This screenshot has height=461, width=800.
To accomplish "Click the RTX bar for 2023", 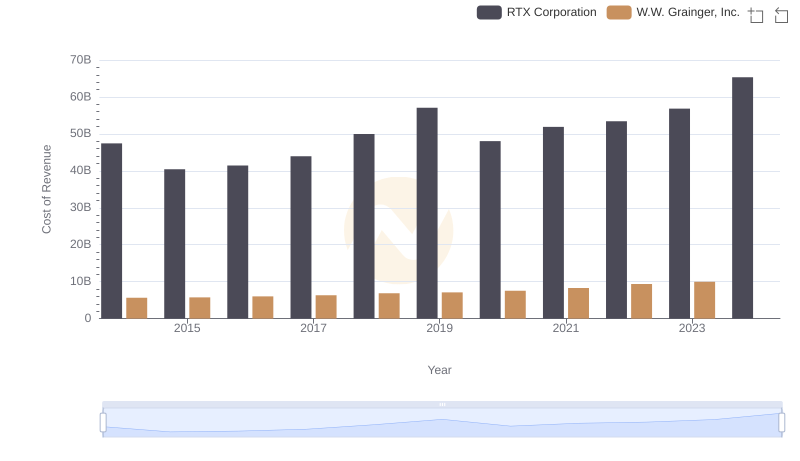I will click(x=680, y=214).
